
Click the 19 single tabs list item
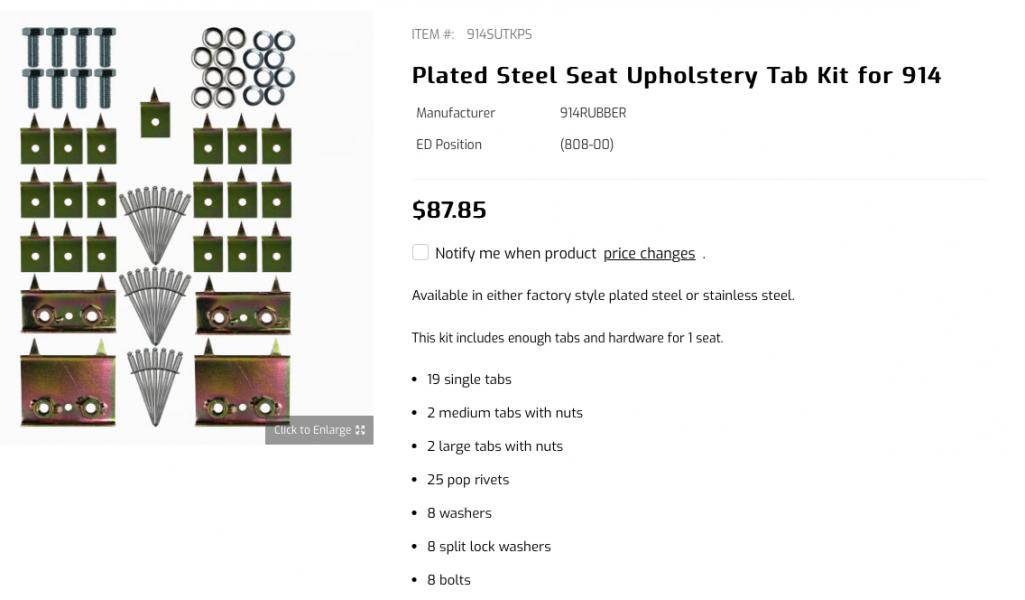coord(469,379)
